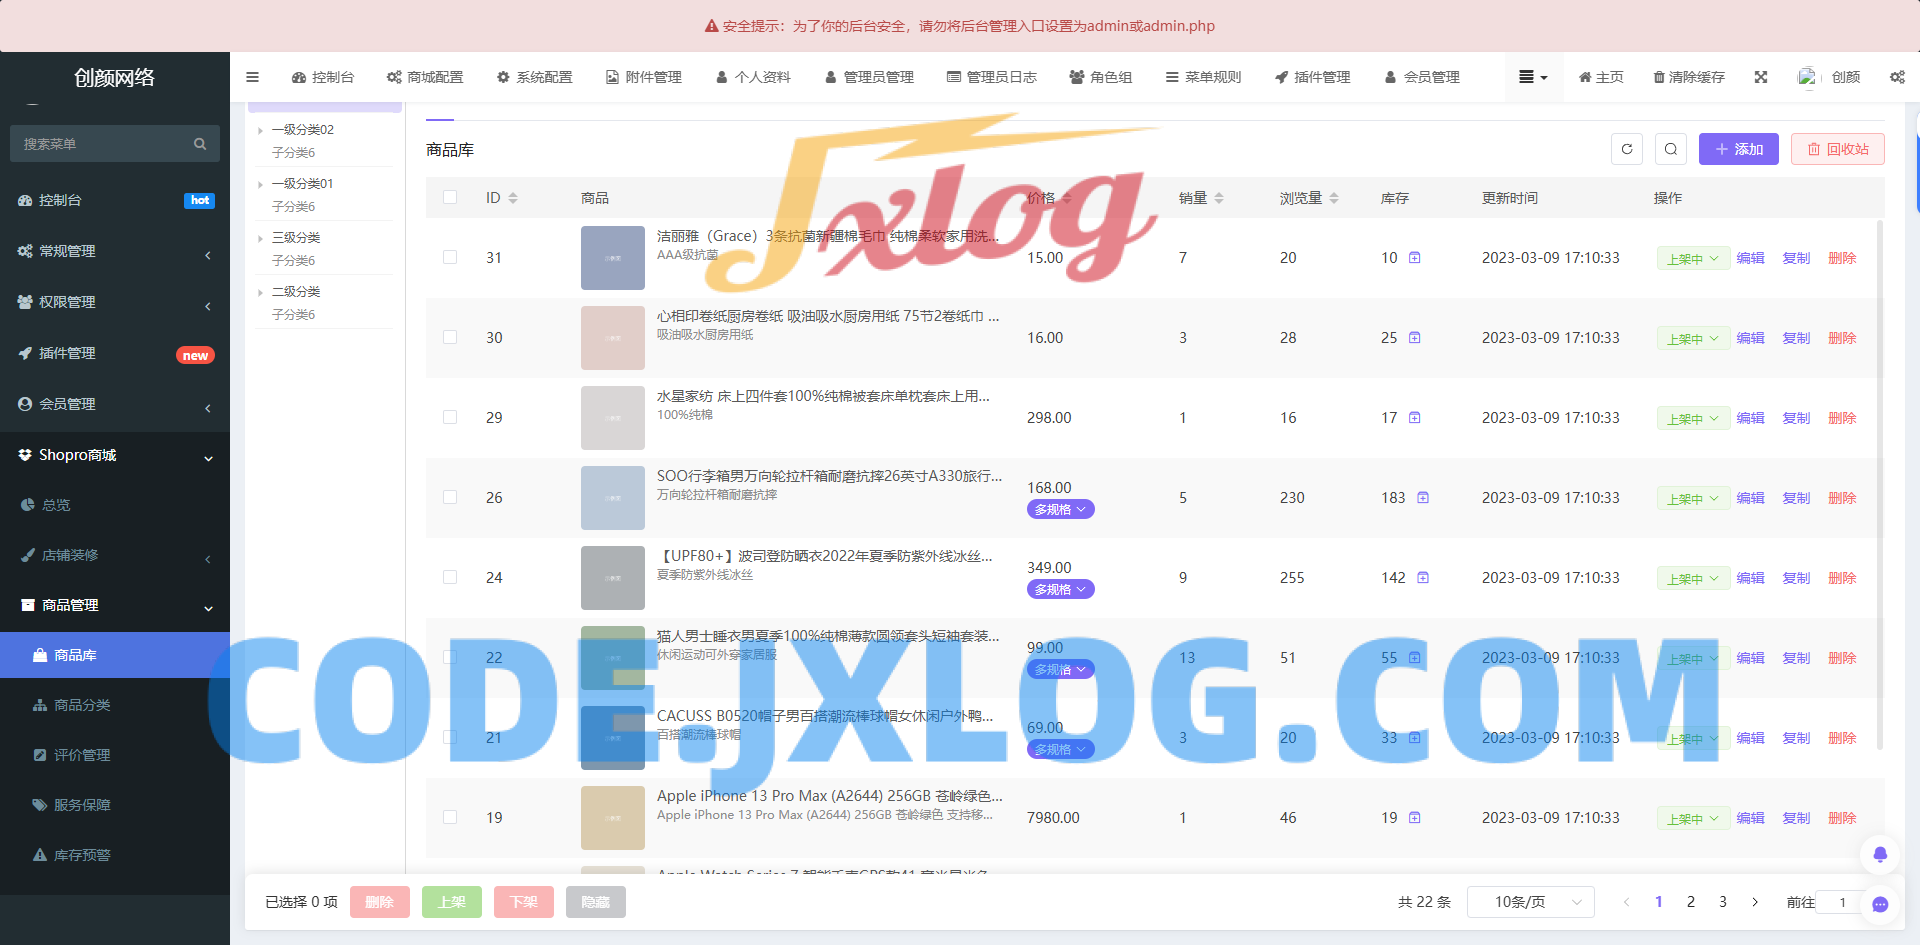Refresh the product list with the reload icon
1920x945 pixels.
(x=1627, y=149)
